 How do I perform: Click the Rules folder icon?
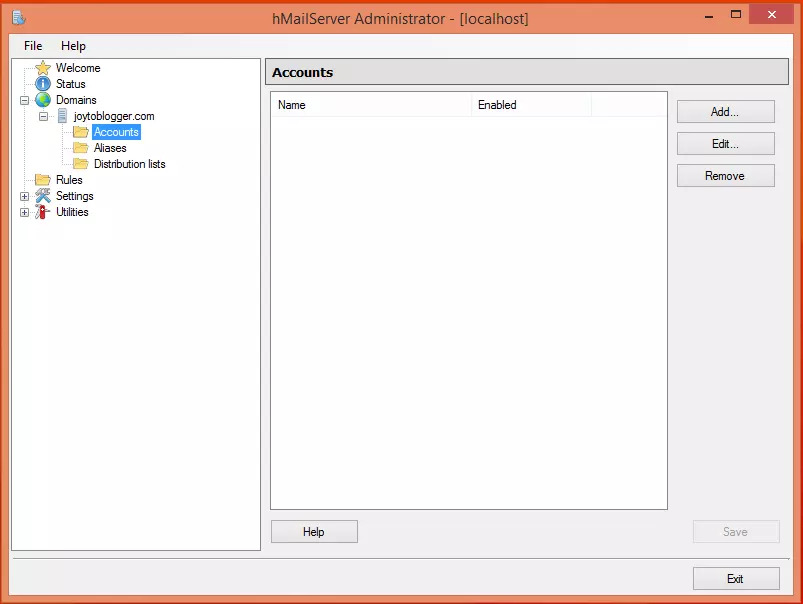[x=43, y=180]
